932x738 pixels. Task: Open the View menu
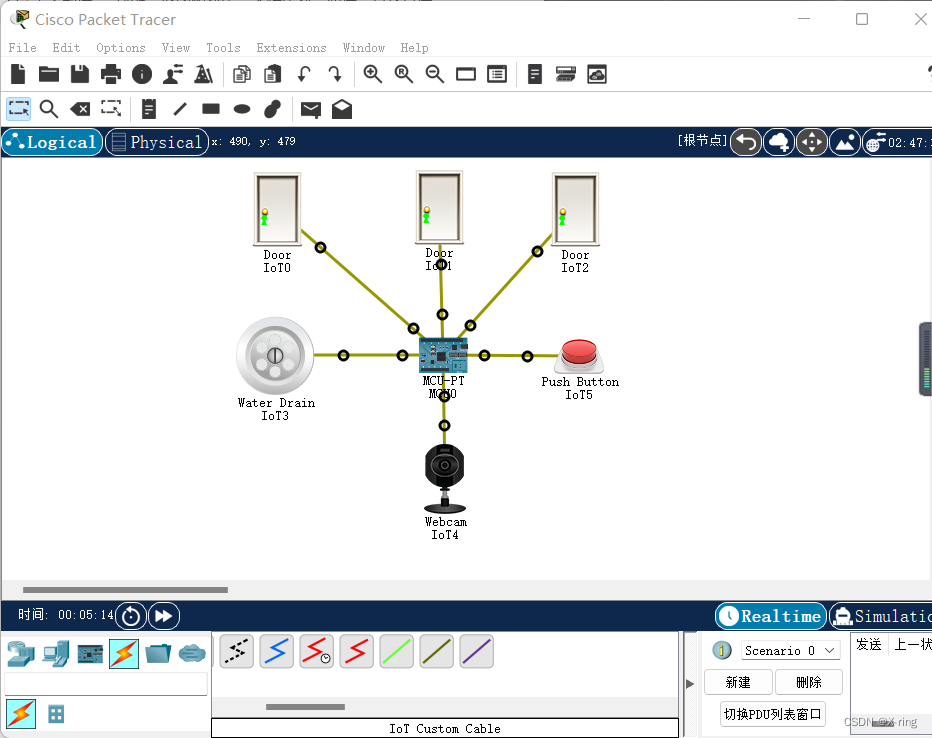176,48
